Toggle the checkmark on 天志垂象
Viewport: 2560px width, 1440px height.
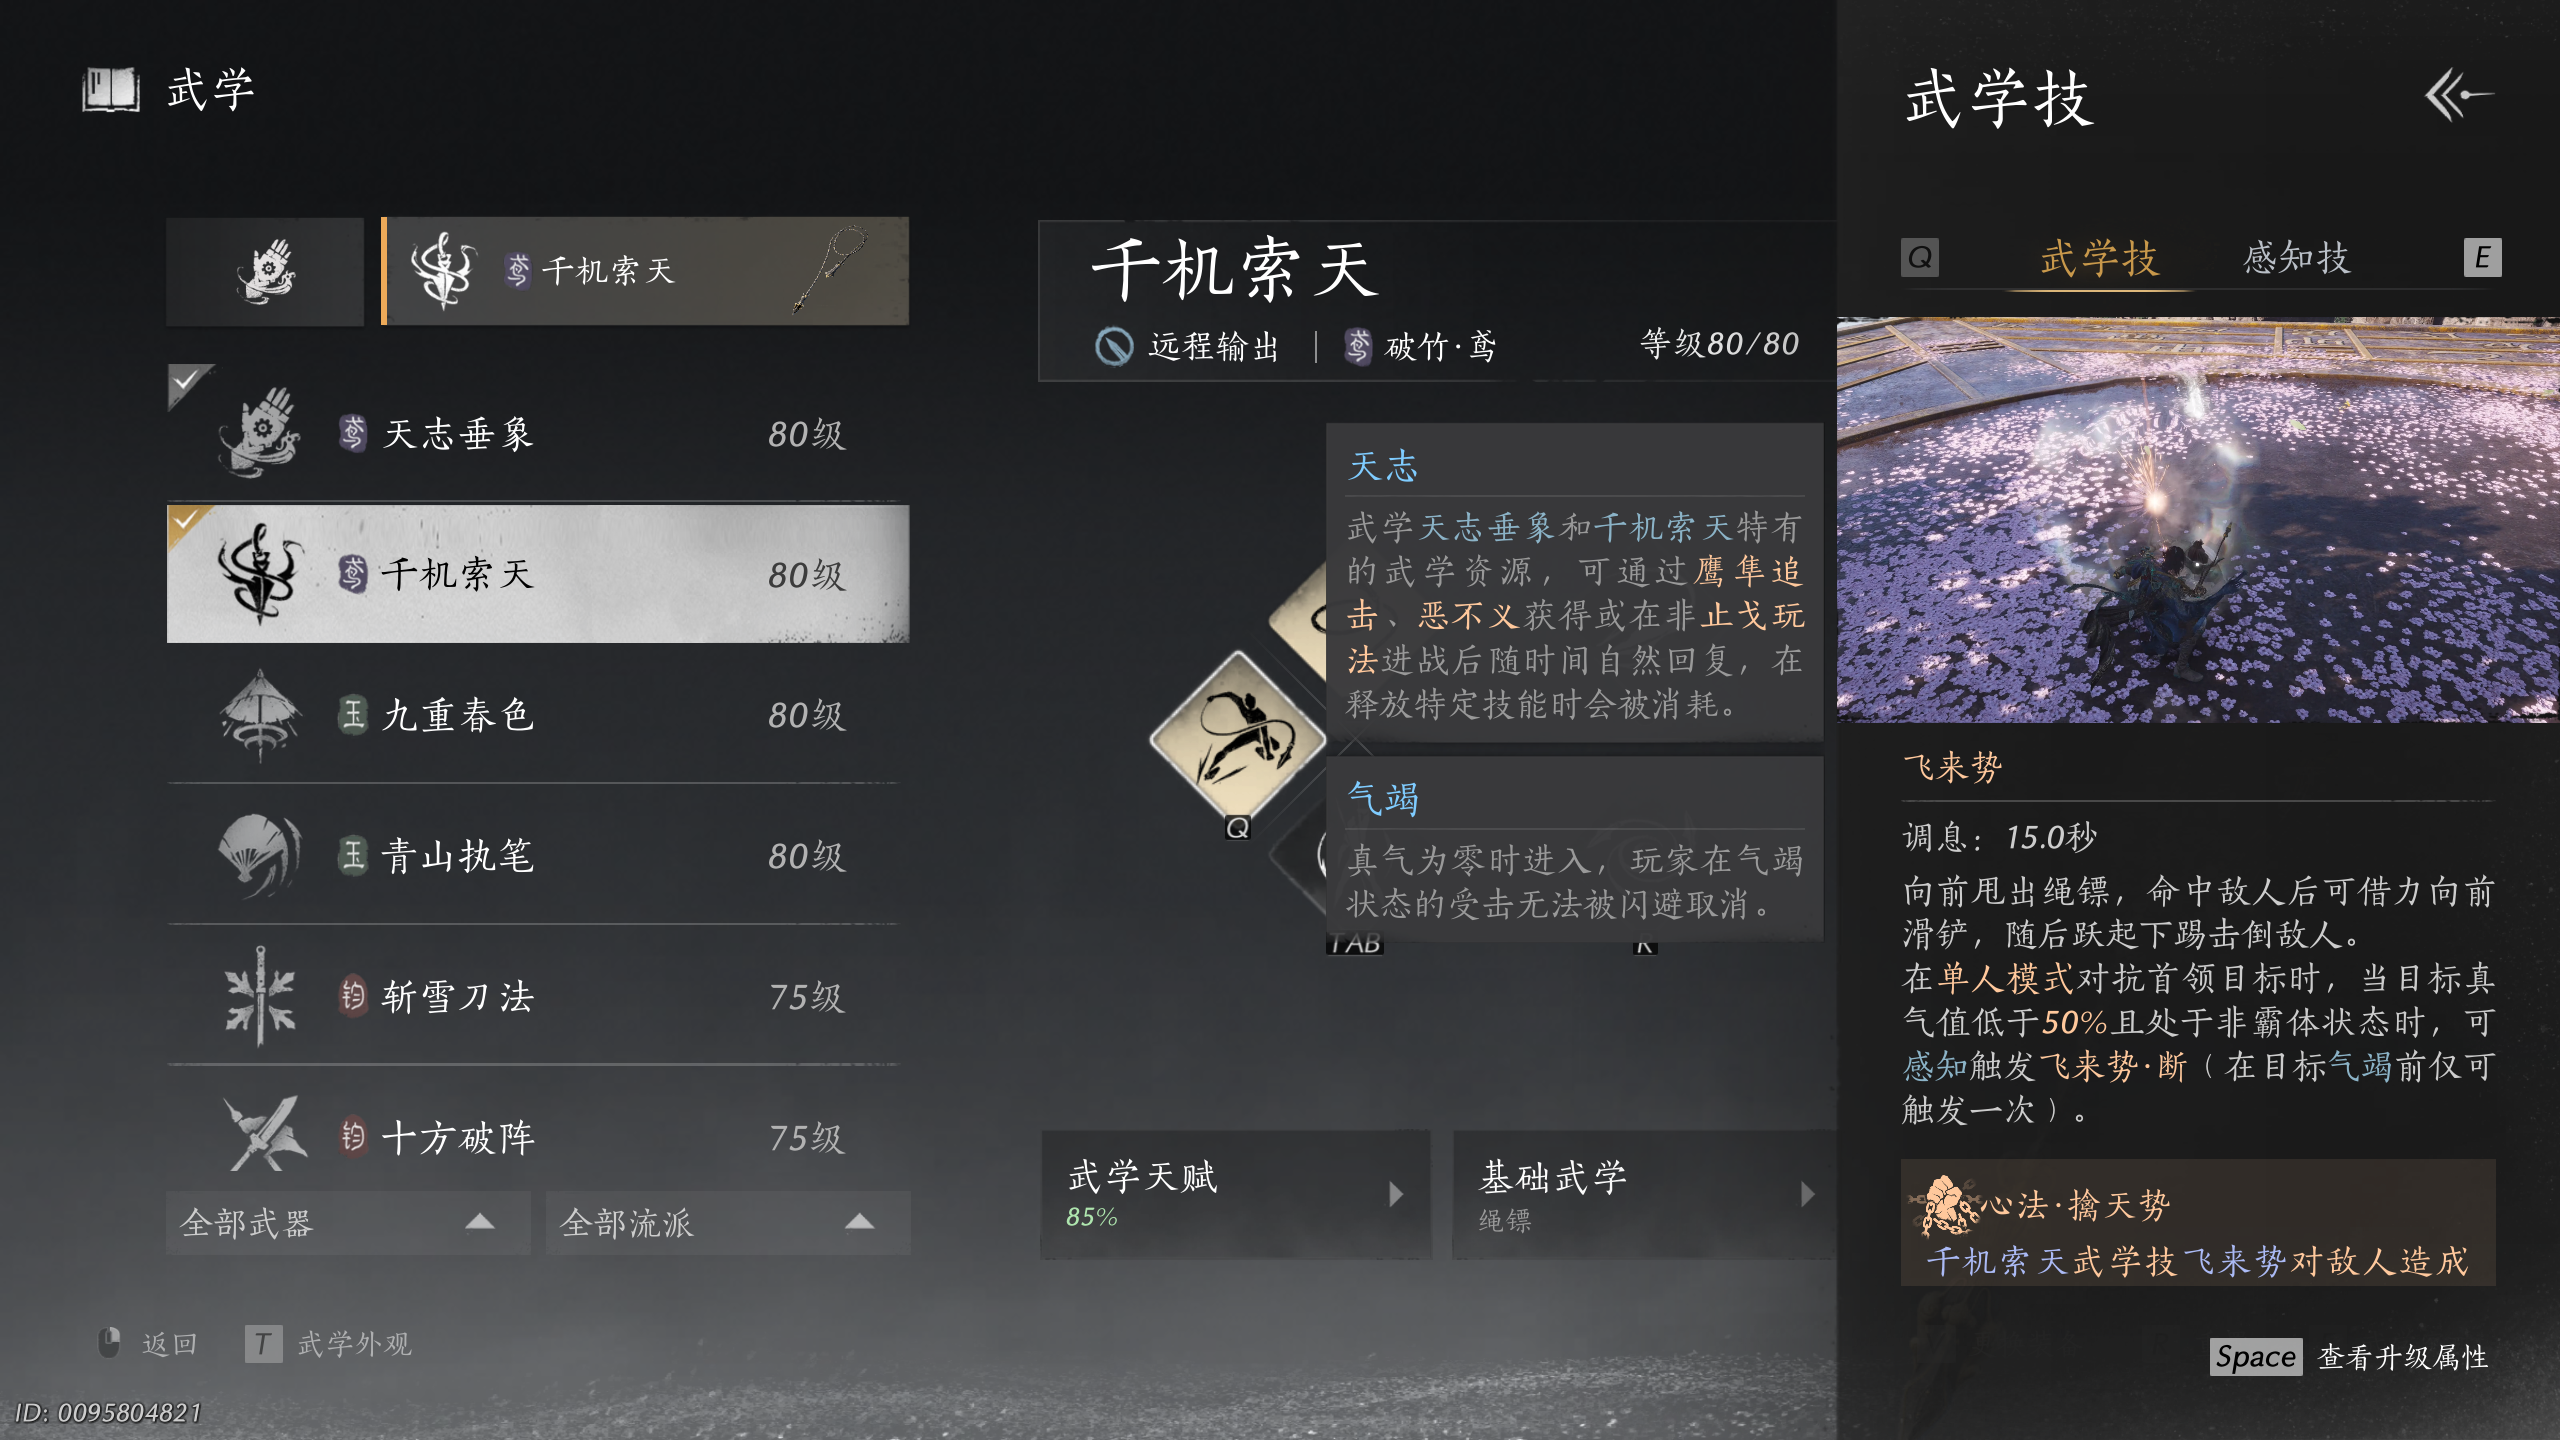click(189, 386)
